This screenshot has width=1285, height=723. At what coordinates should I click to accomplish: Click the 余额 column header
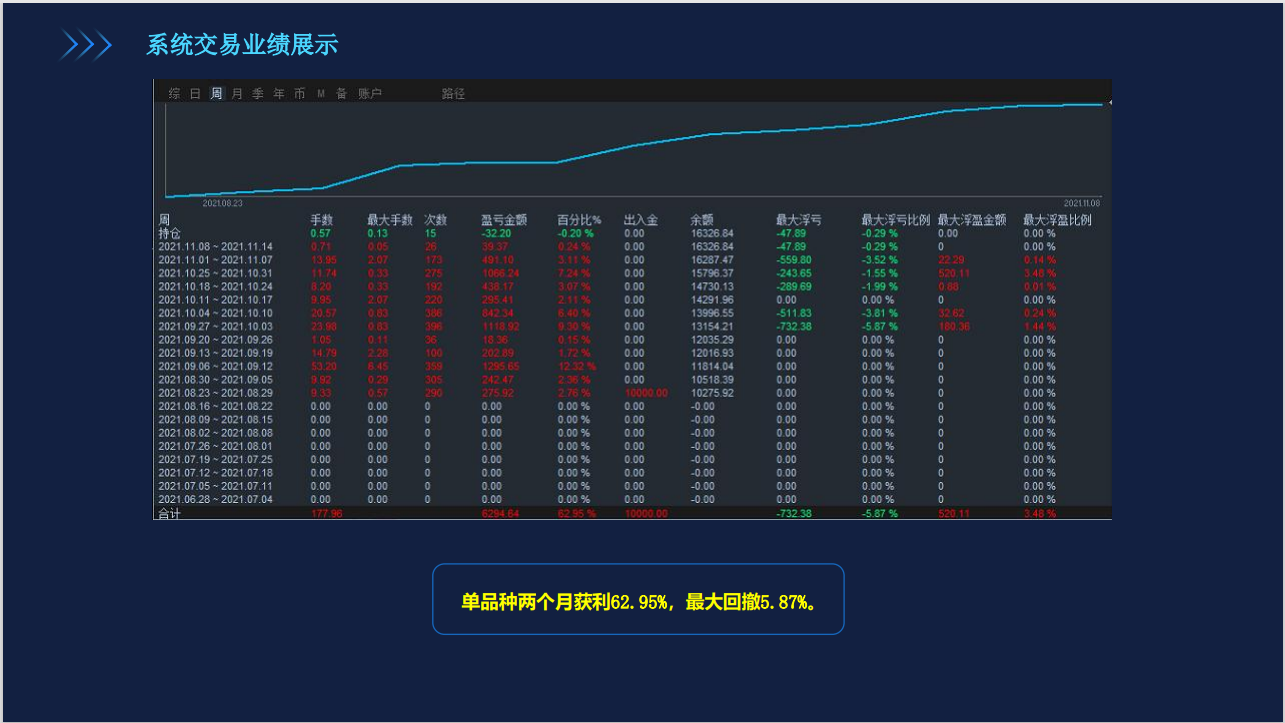coord(702,220)
